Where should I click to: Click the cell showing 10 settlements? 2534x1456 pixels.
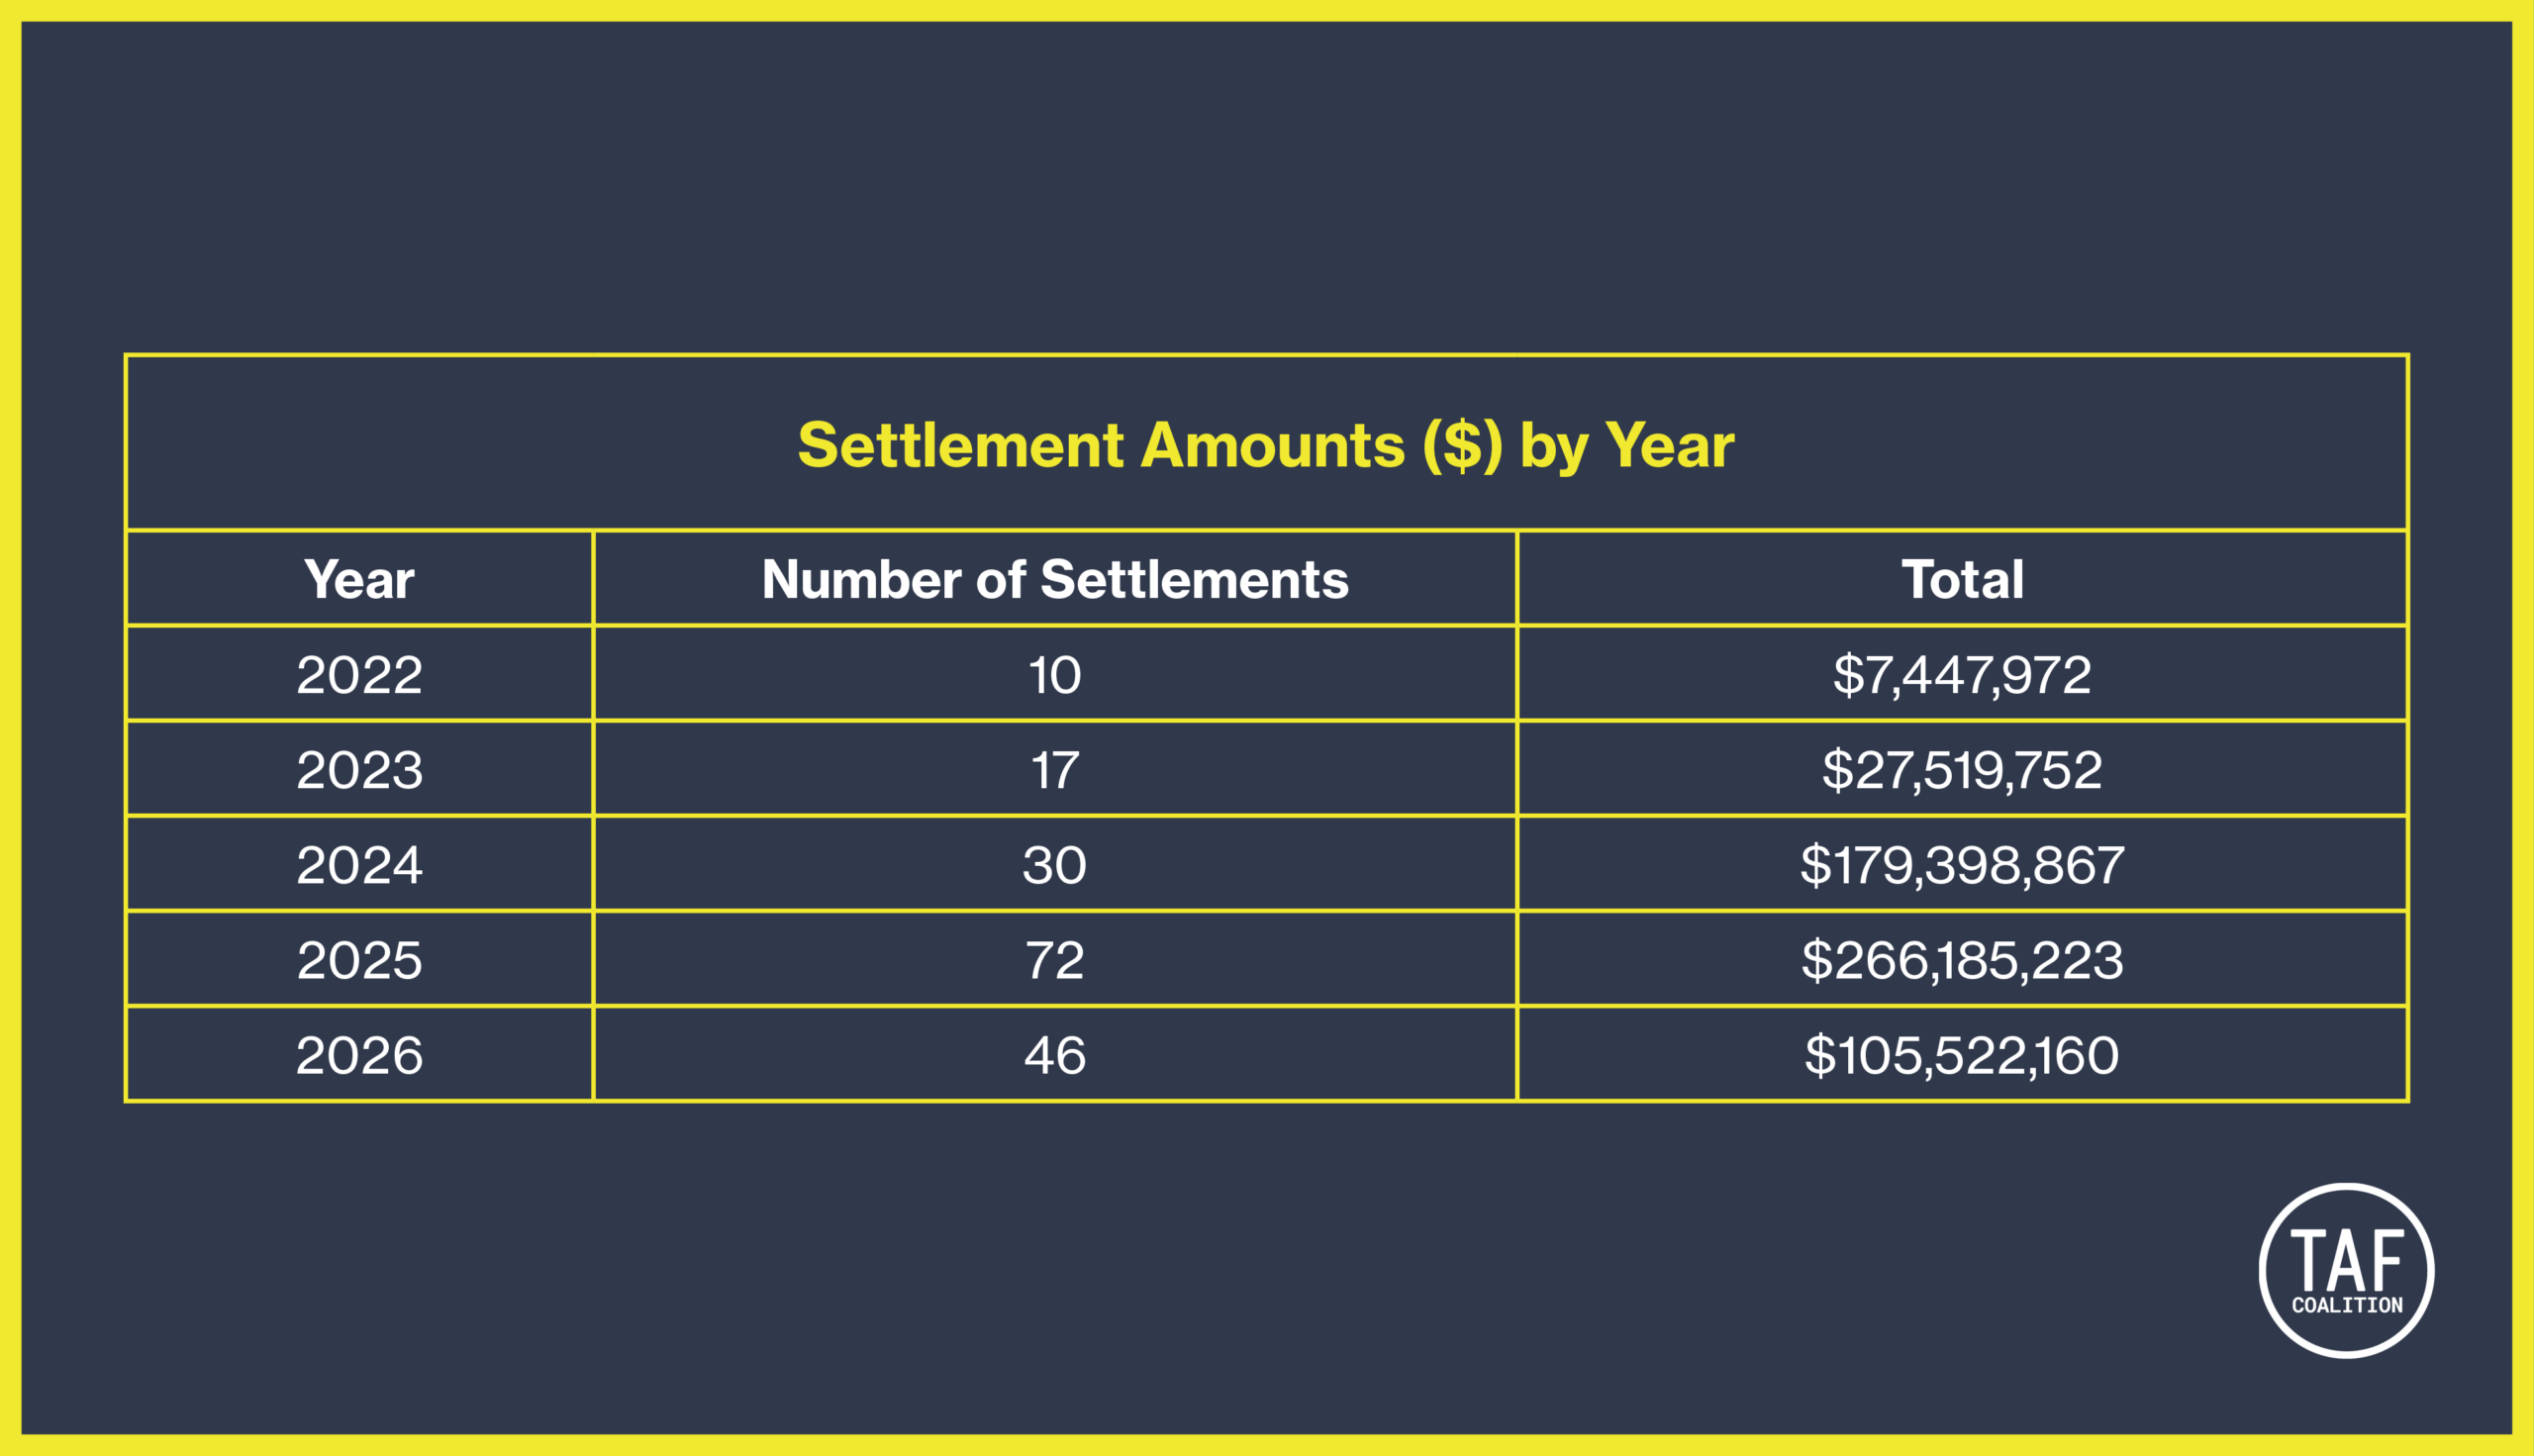1055,674
